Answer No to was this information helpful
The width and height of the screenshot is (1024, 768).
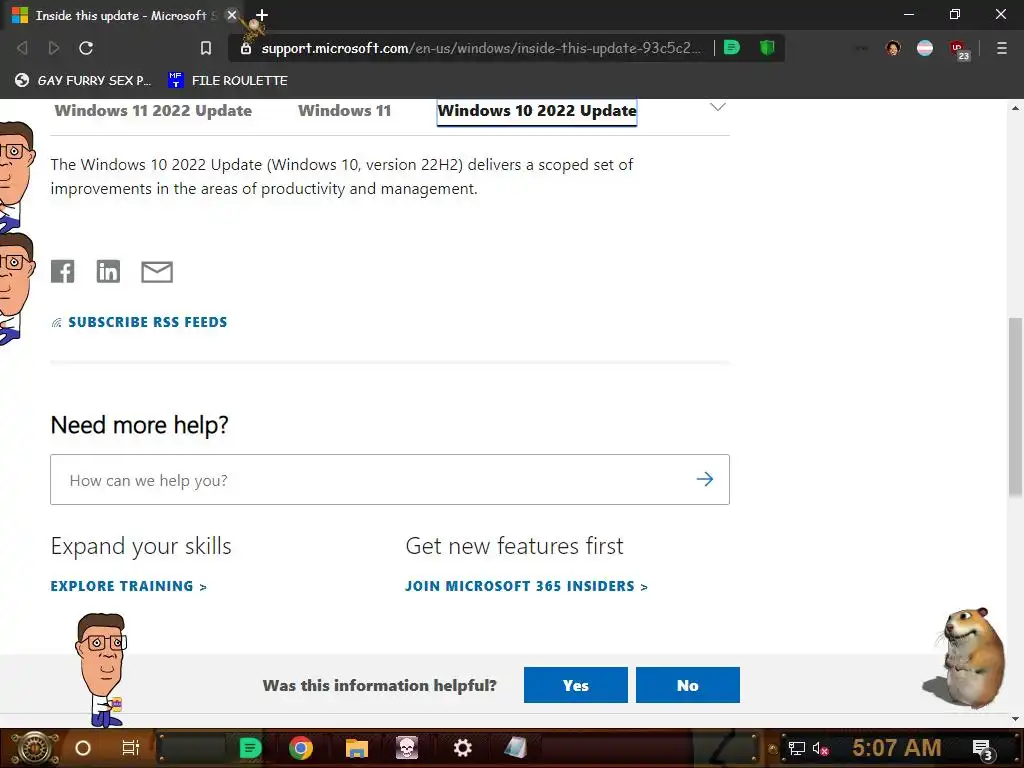click(688, 685)
